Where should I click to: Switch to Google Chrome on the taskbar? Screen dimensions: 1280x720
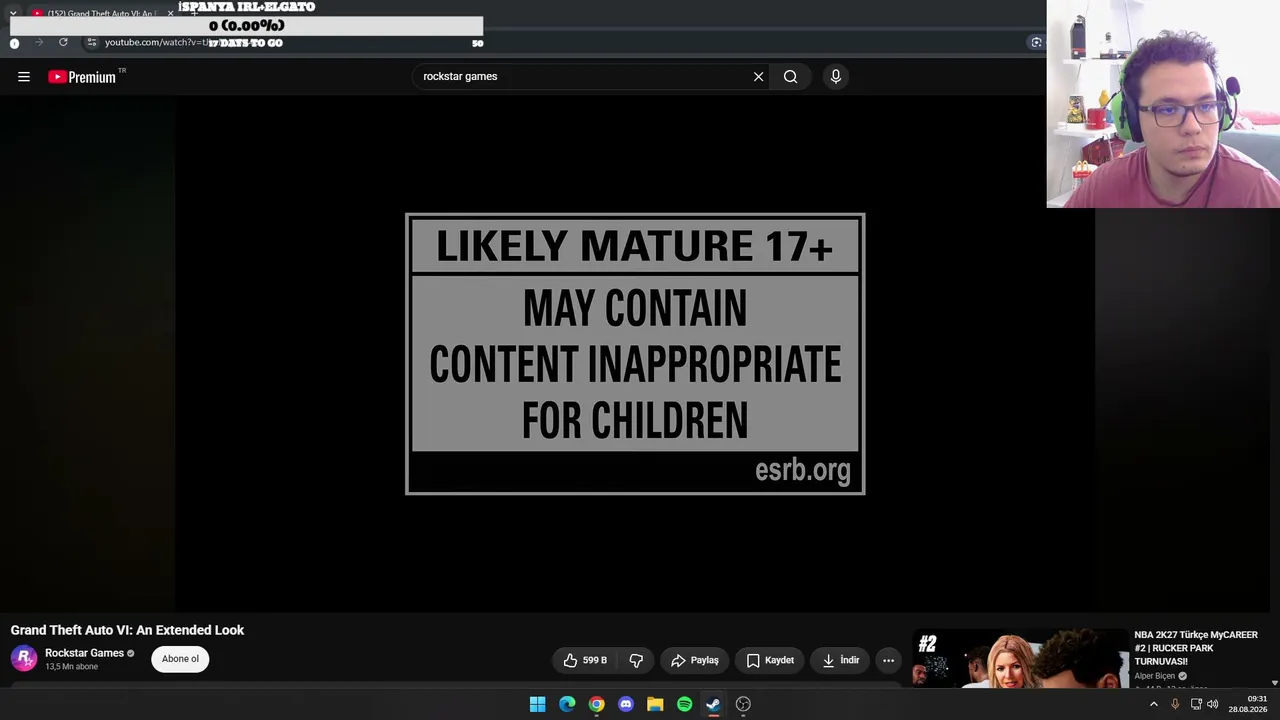coord(596,704)
